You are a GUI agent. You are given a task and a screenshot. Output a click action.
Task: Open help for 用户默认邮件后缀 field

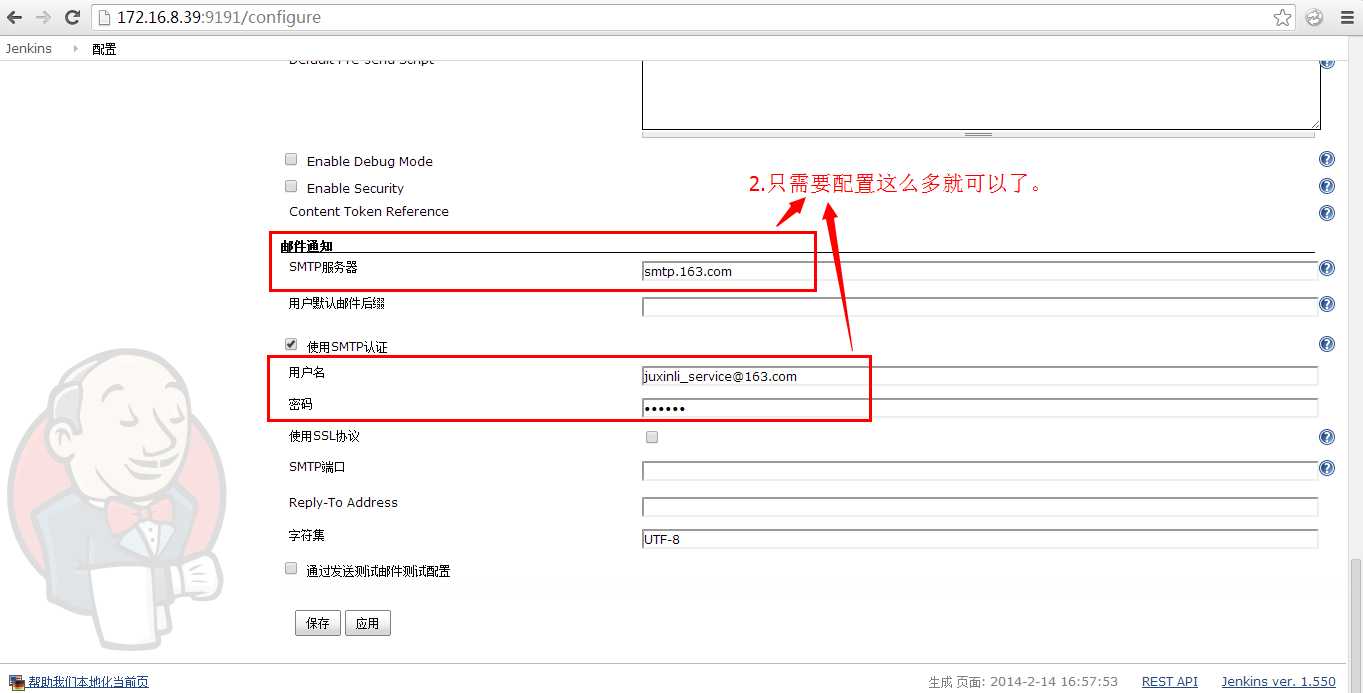(1327, 304)
